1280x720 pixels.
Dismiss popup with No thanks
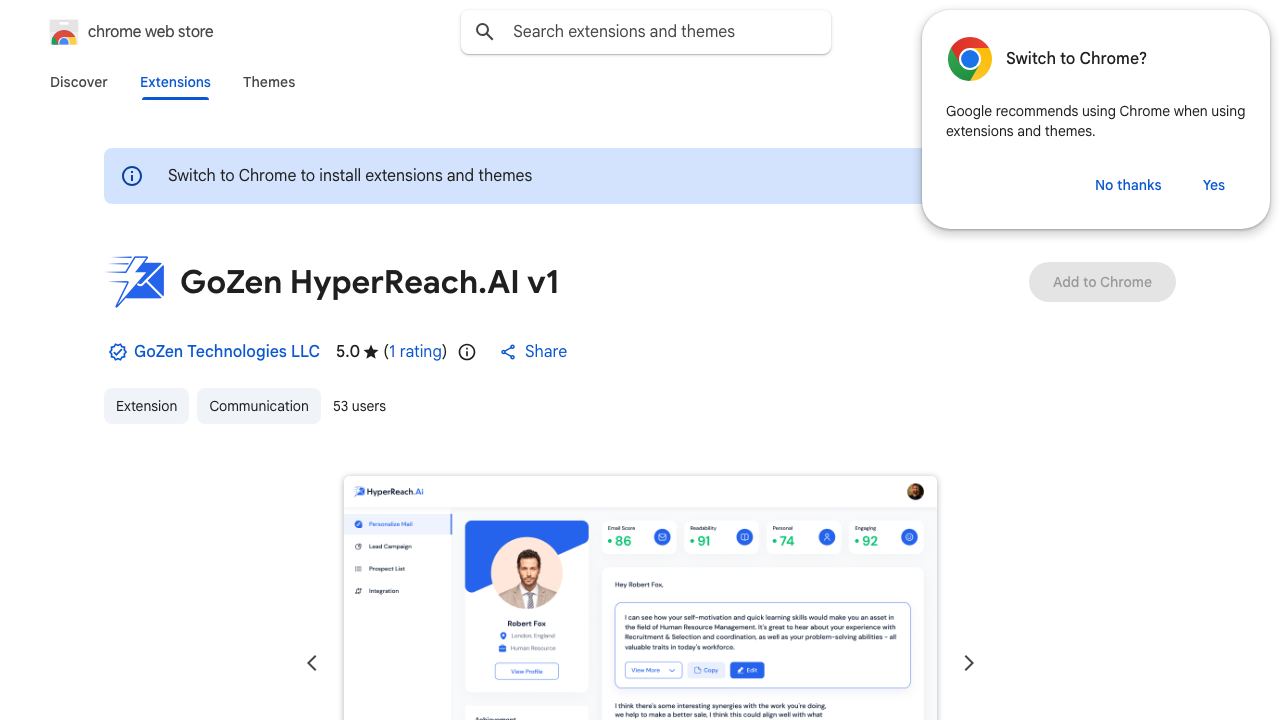[1128, 185]
